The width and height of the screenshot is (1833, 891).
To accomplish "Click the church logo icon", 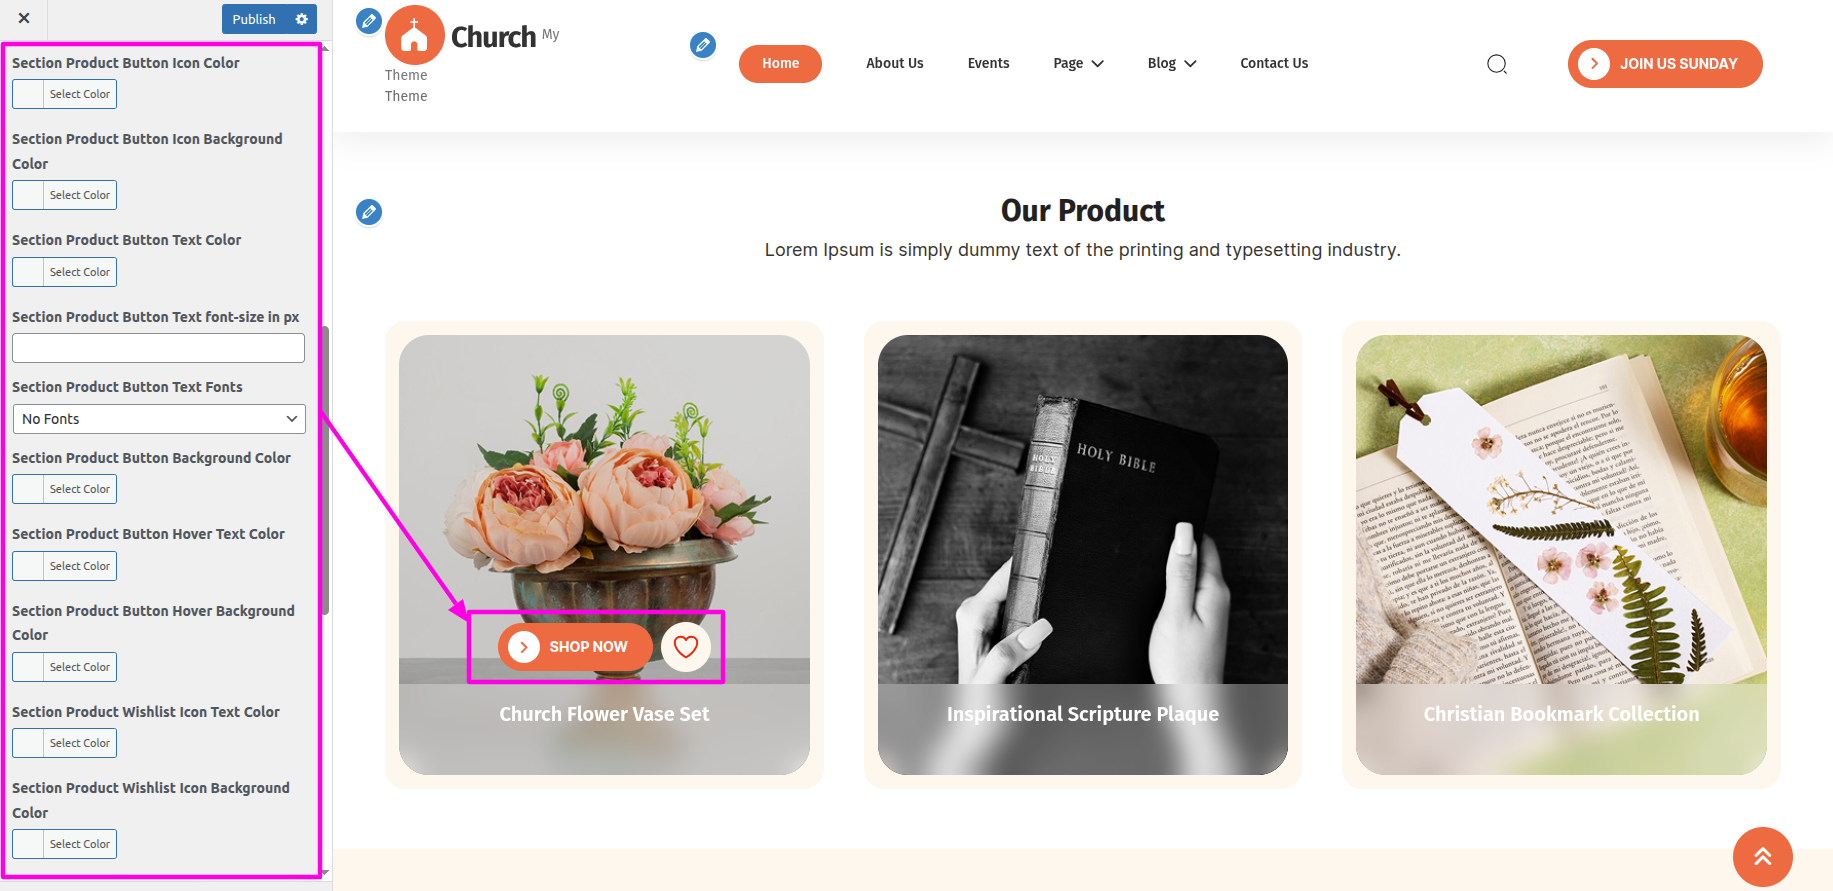I will click(414, 35).
